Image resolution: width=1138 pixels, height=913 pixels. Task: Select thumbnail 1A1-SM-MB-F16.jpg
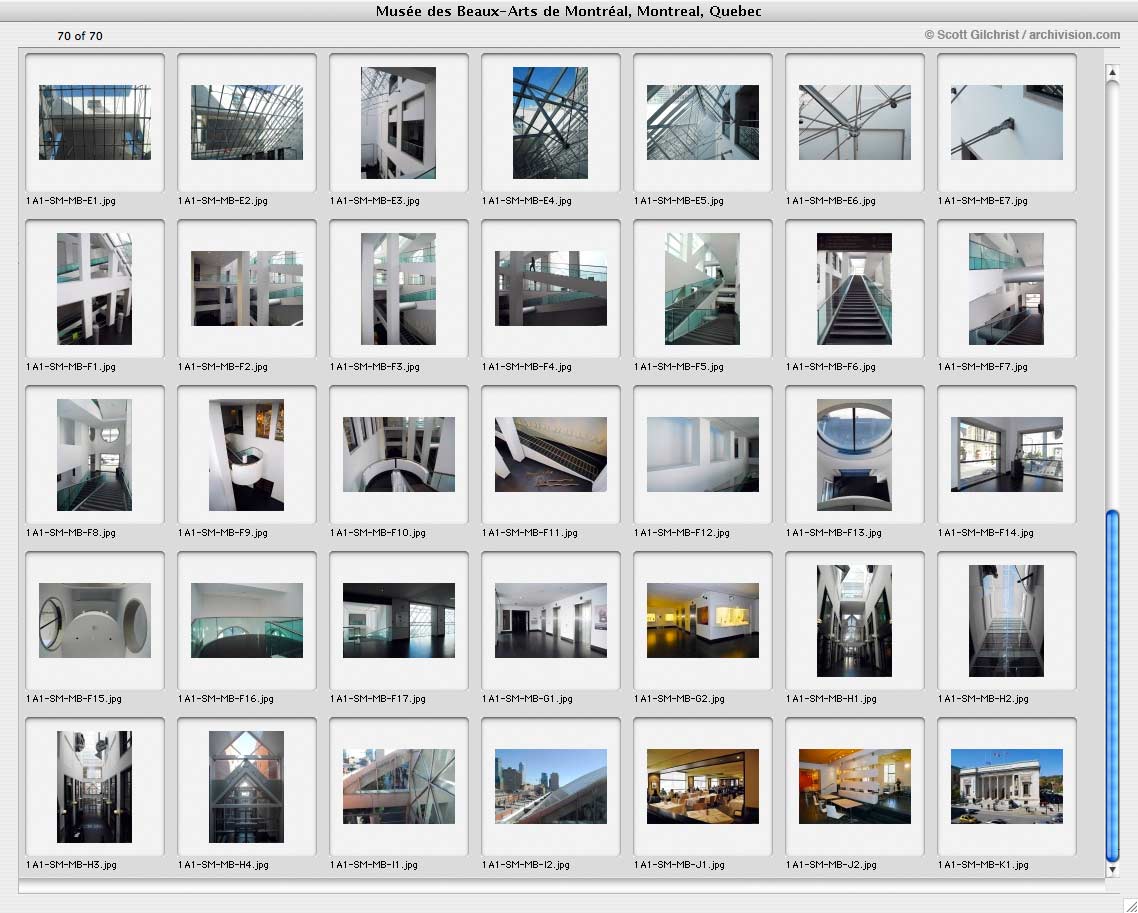[247, 621]
